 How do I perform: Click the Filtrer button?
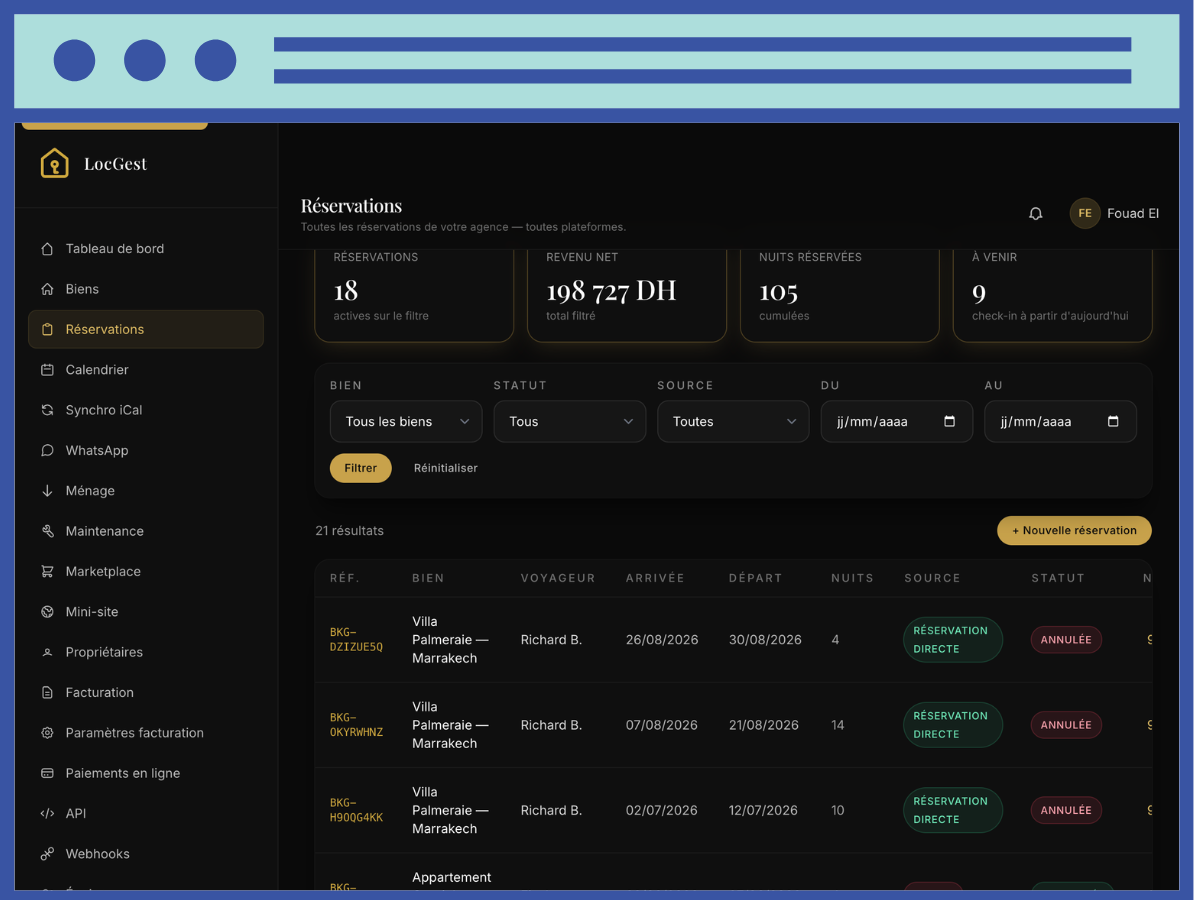pos(361,468)
